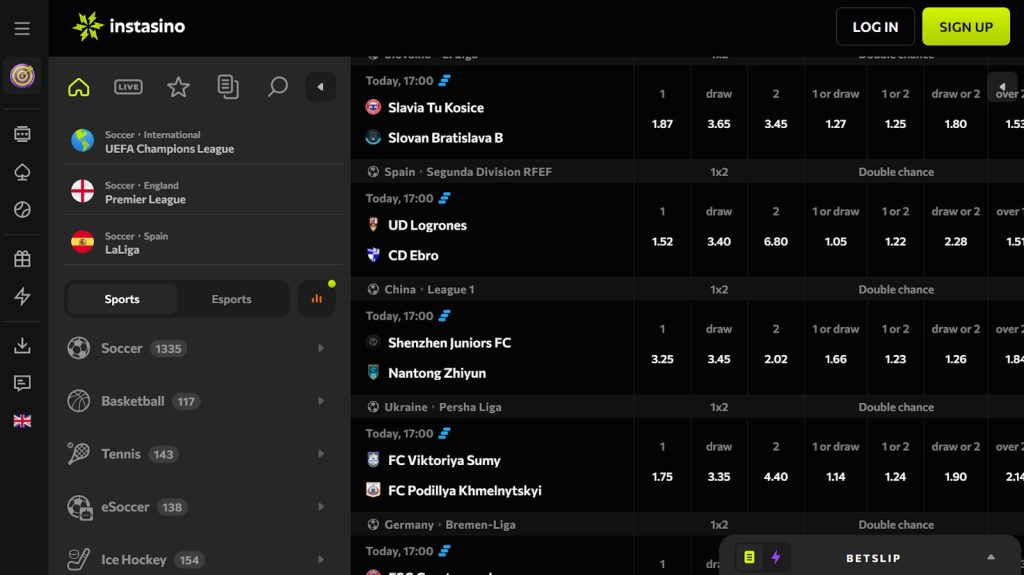
Task: Toggle the quick bet lightning button
Action: 775,557
